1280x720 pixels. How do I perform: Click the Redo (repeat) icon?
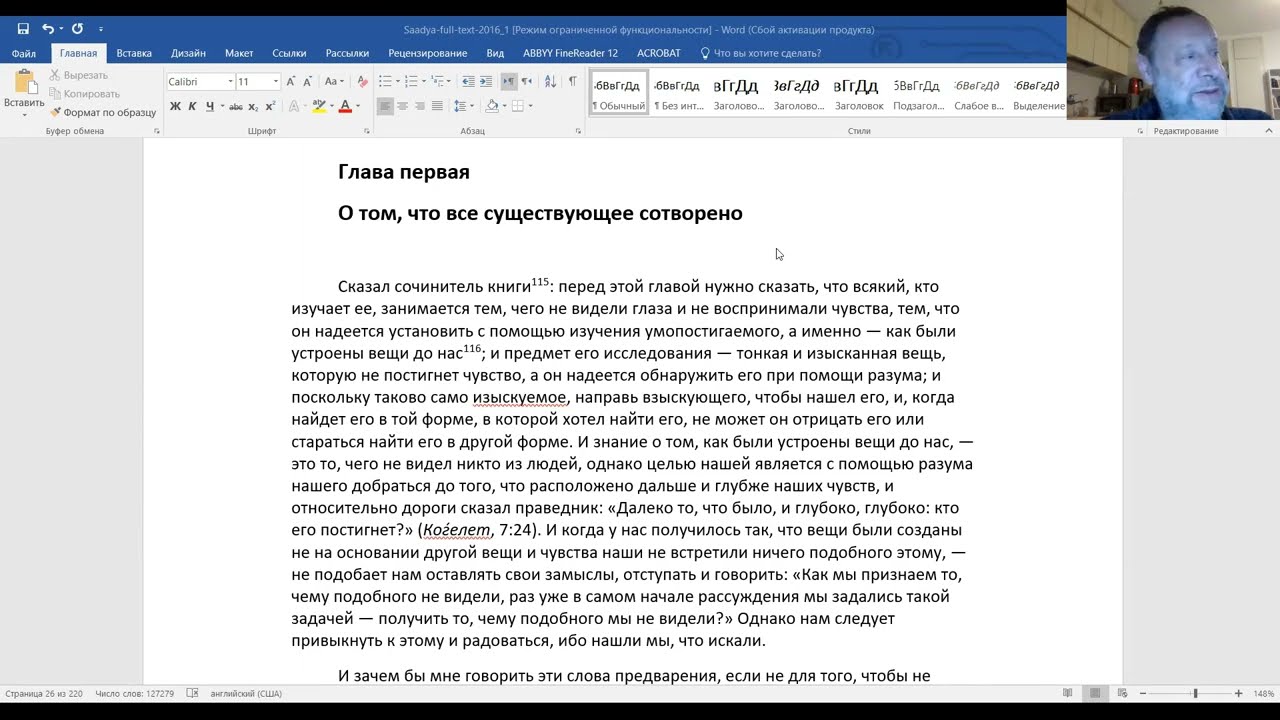point(77,29)
